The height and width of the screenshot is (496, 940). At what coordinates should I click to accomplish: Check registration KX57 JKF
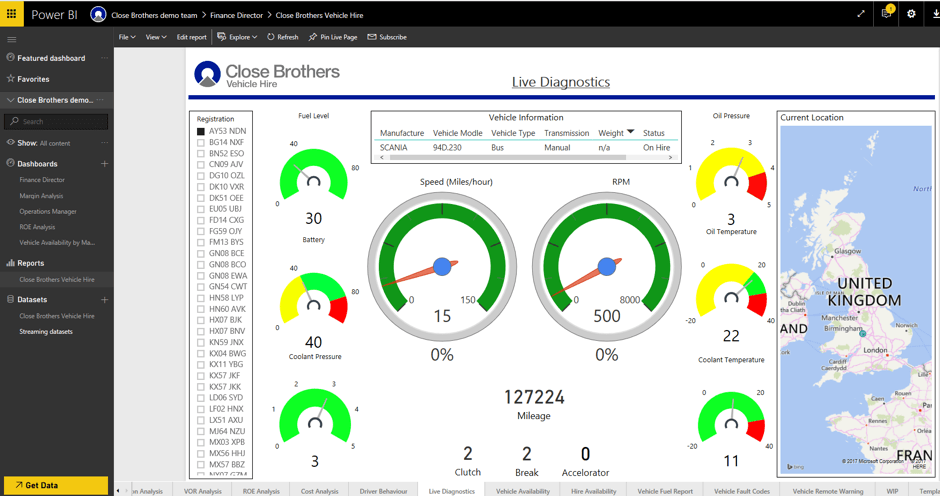point(201,375)
